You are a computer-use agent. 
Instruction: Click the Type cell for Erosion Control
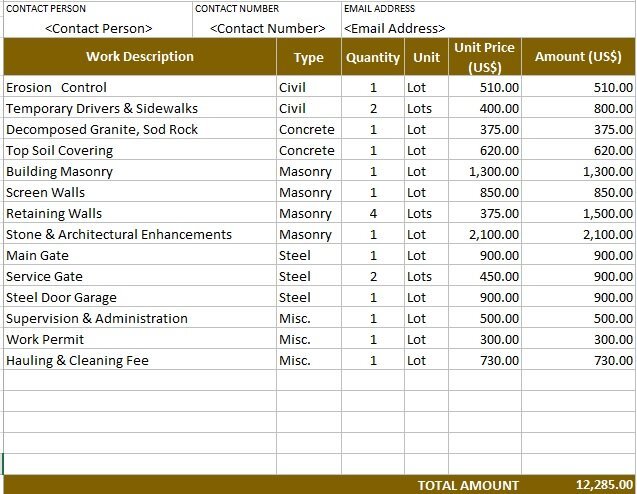309,87
